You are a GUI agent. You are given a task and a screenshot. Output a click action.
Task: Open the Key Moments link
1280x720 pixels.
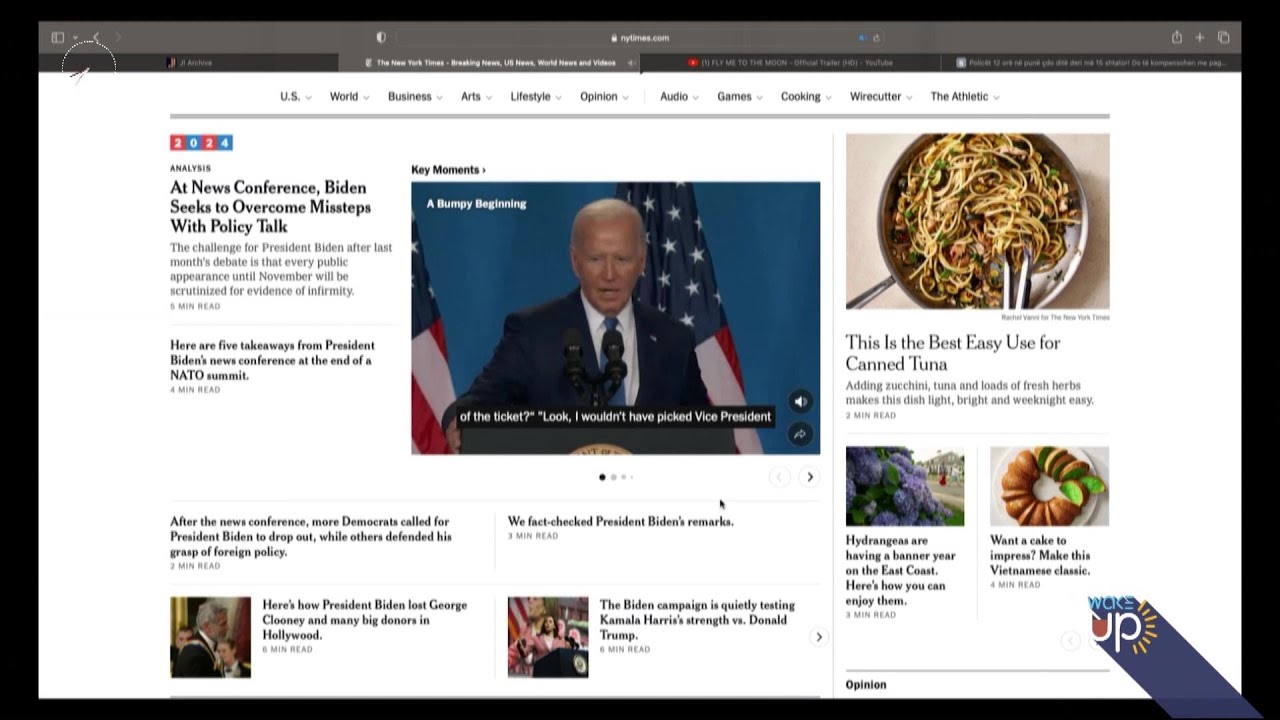tap(448, 170)
